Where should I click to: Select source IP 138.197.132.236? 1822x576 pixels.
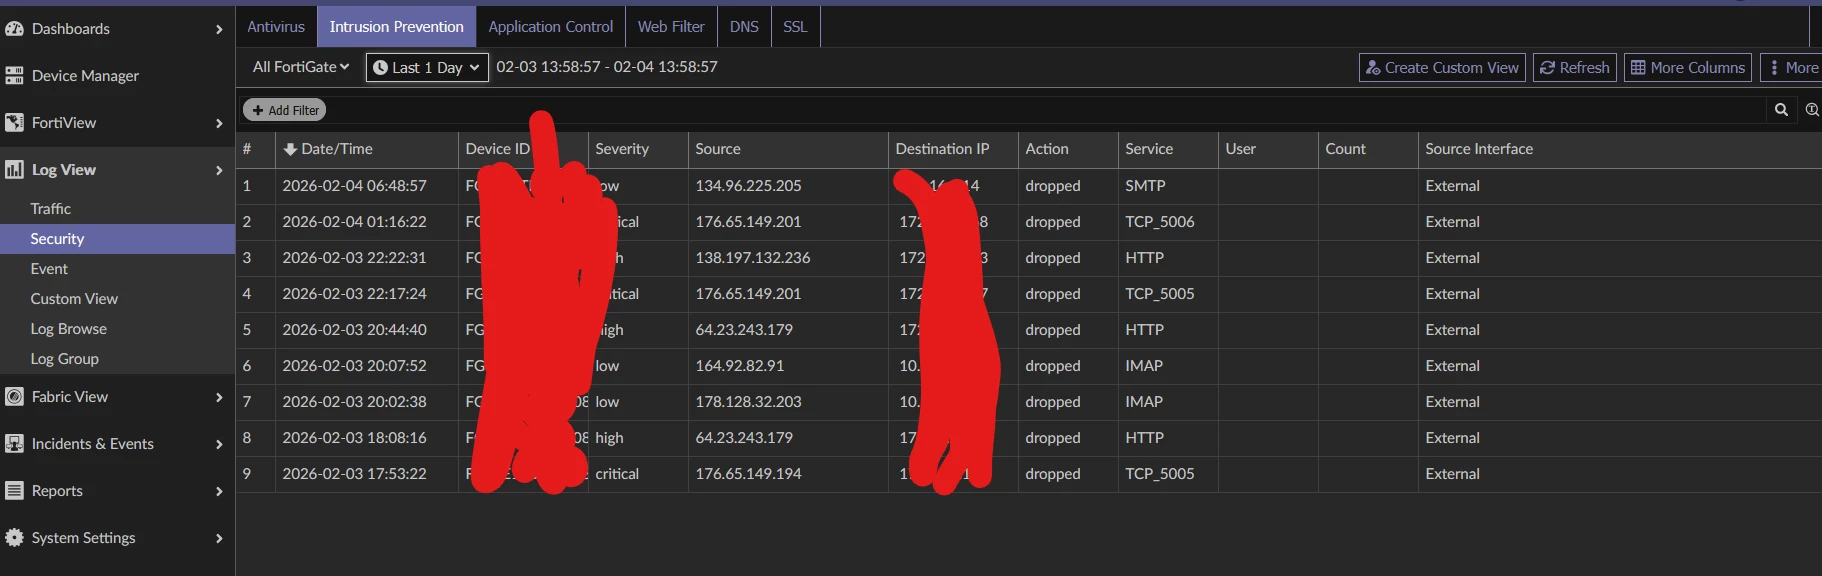pos(753,258)
